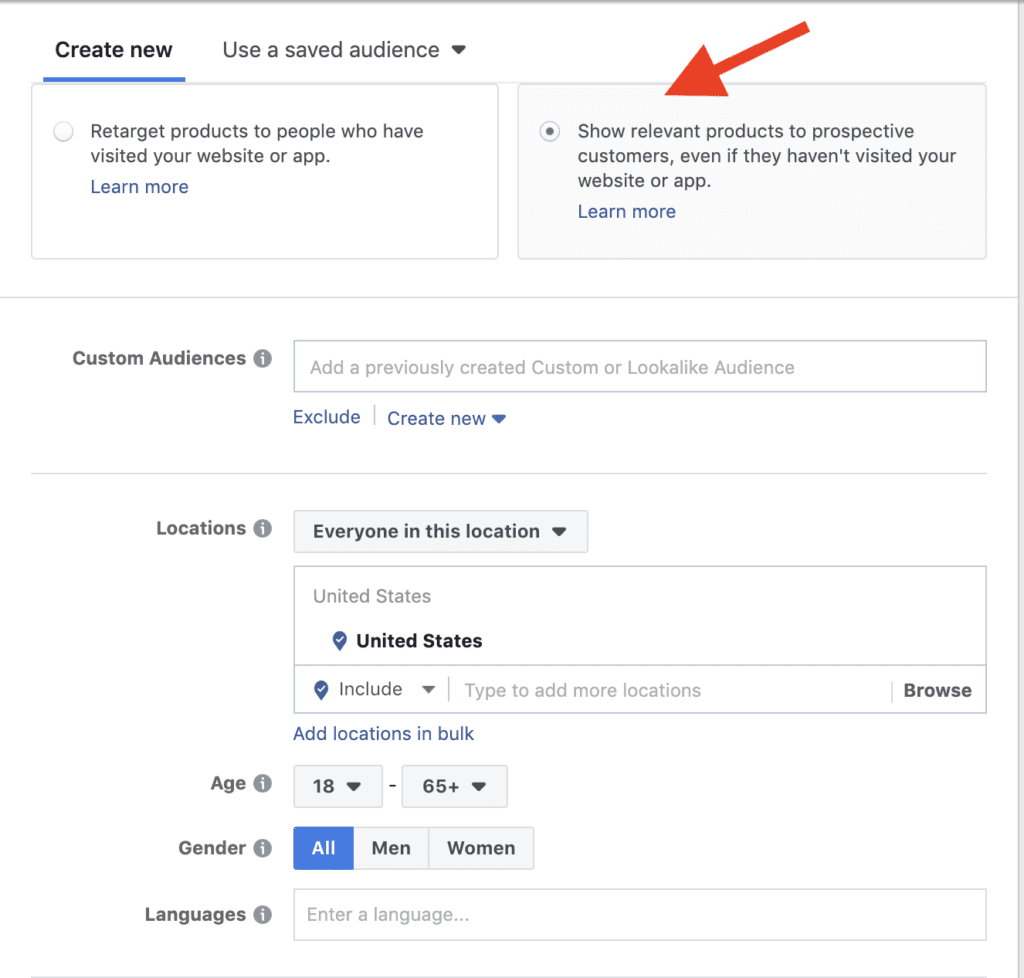Image resolution: width=1024 pixels, height=978 pixels.
Task: Choose Women gender option
Action: (x=481, y=848)
